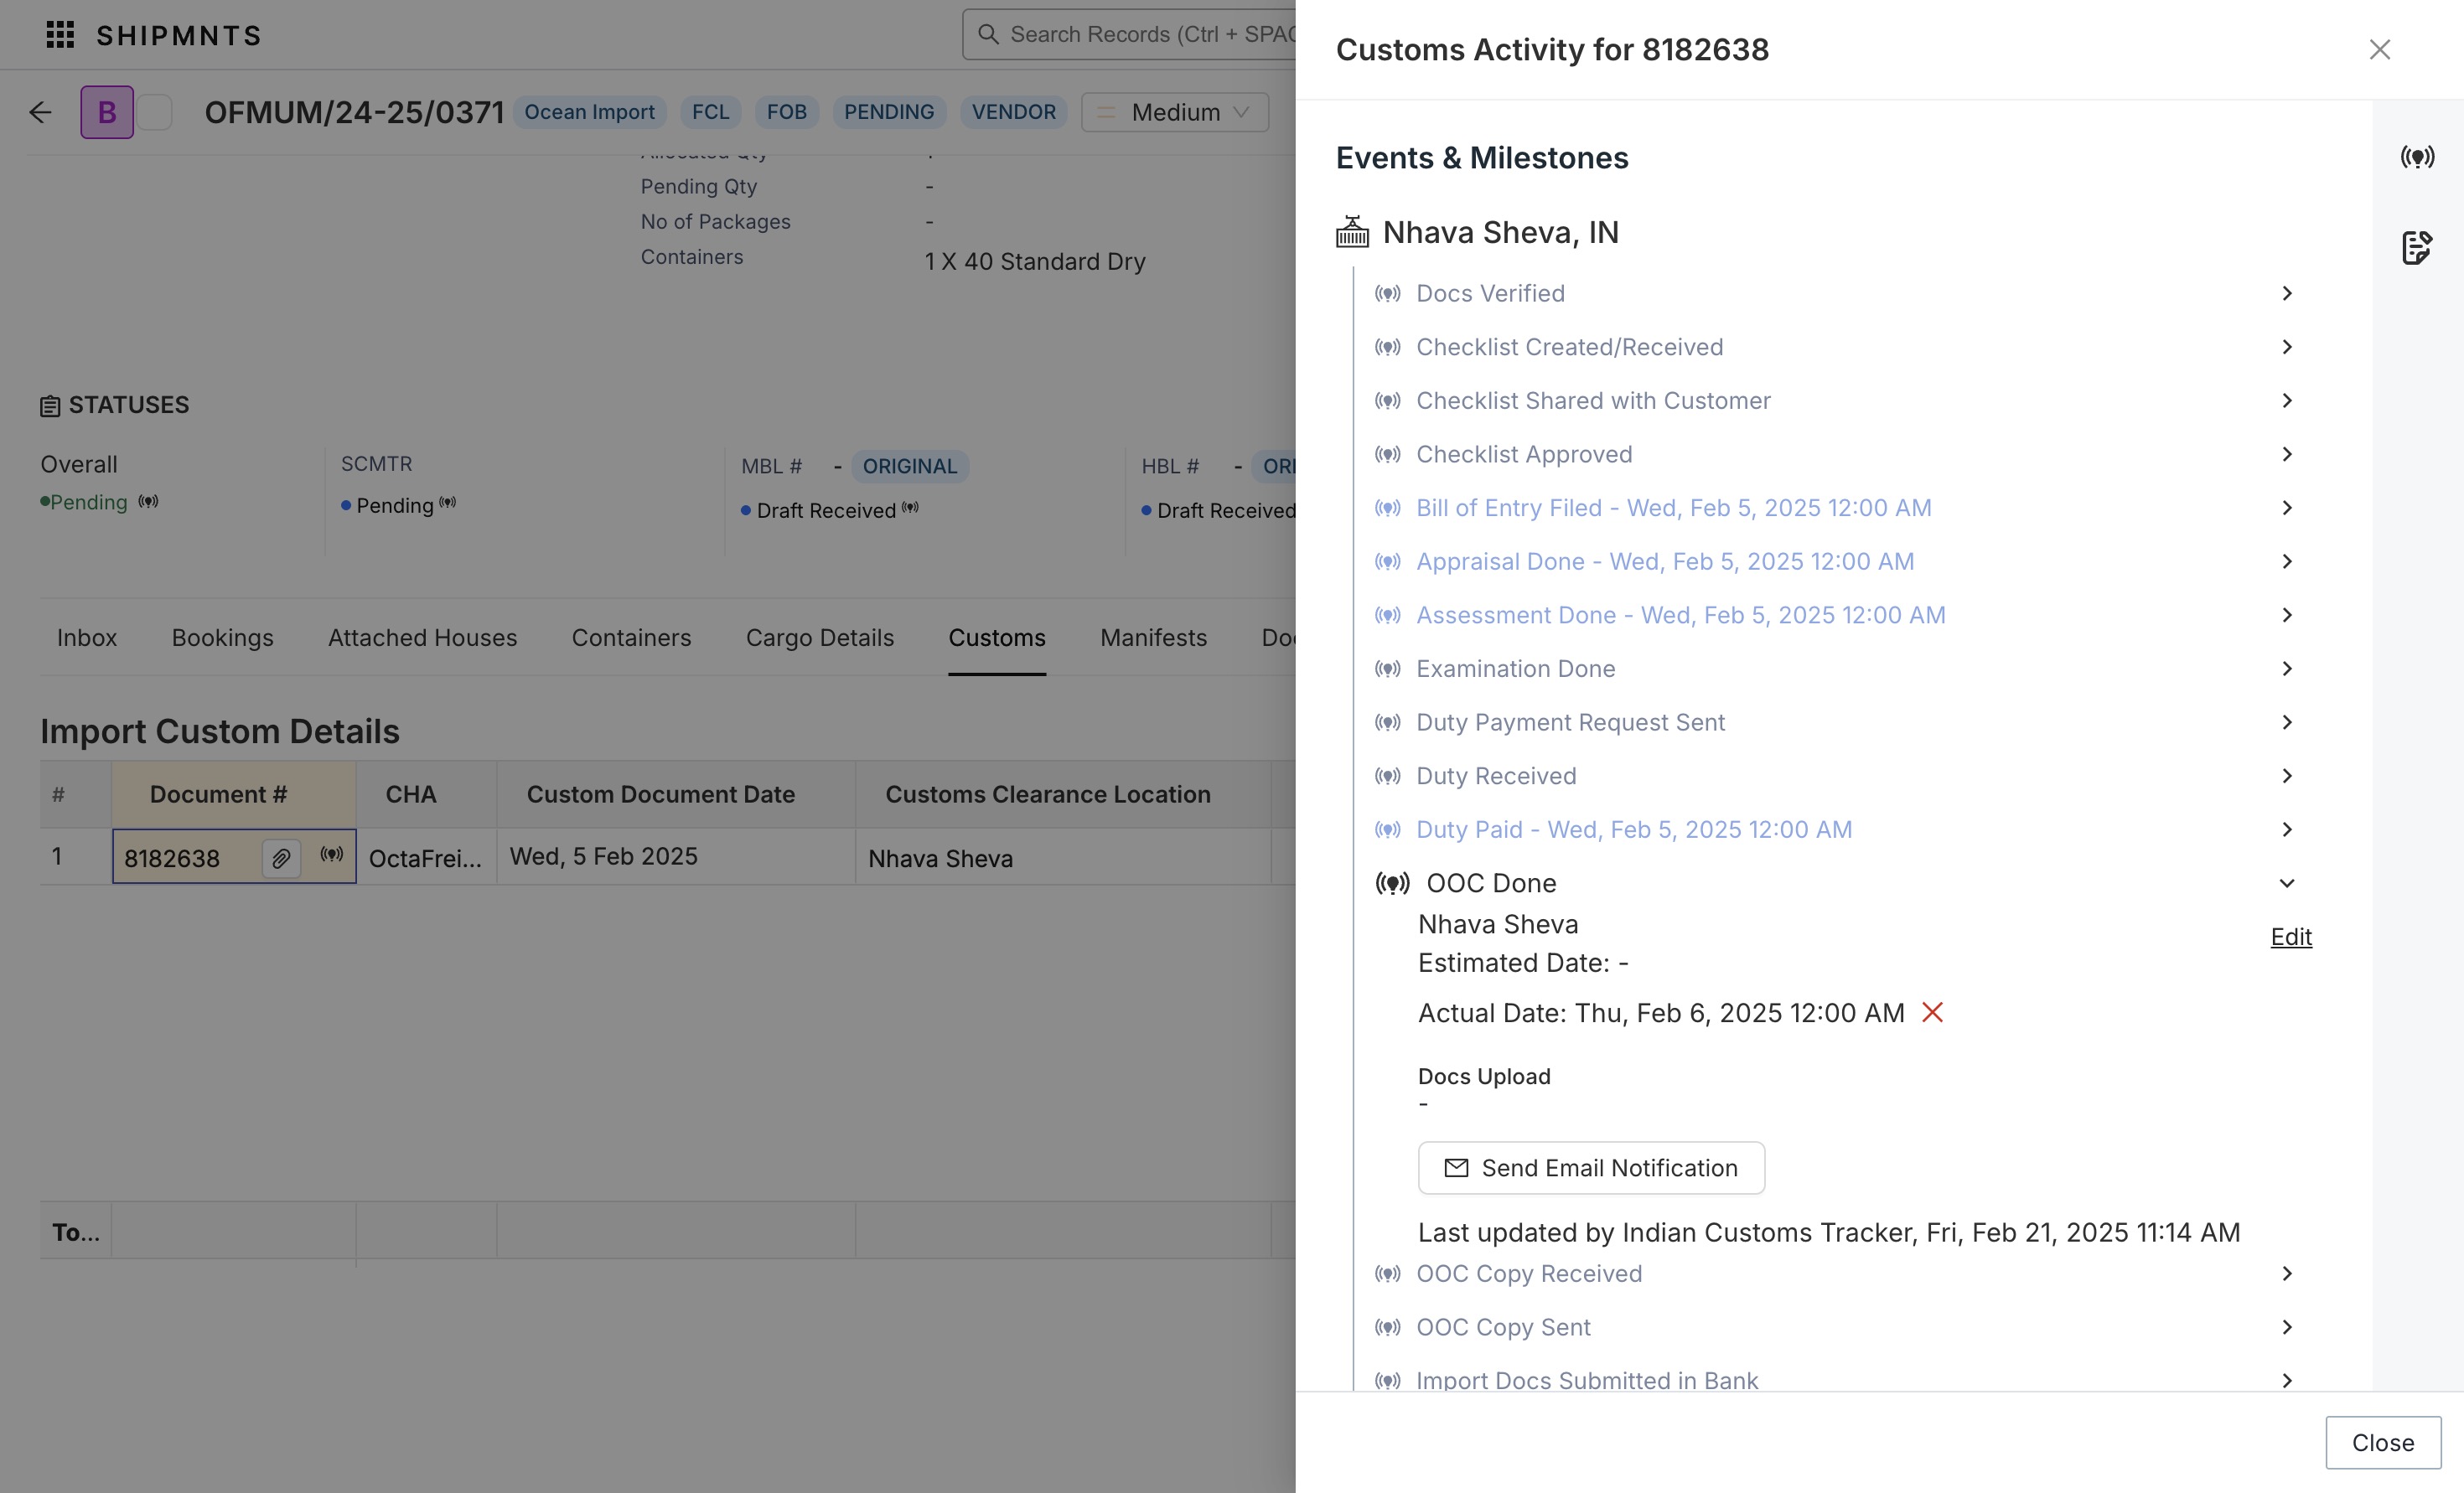
Task: Expand the Appraisal Done chevron
Action: click(2287, 561)
